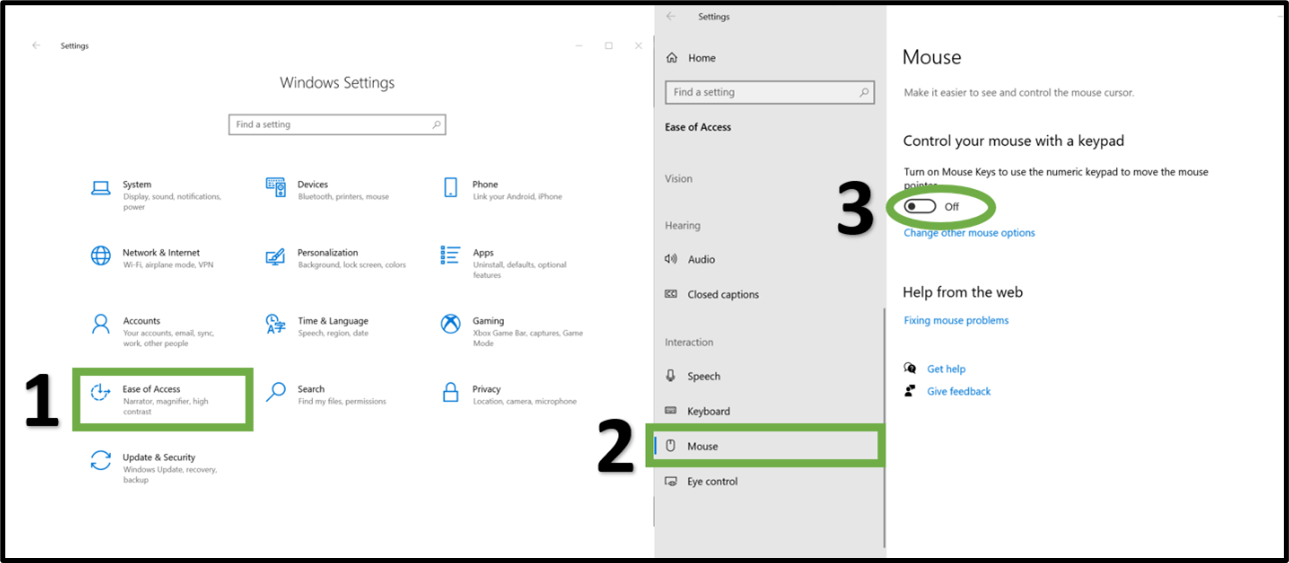This screenshot has width=1289, height=563.
Task: Click 'Vision' section label in sidebar
Action: pyautogui.click(x=679, y=178)
